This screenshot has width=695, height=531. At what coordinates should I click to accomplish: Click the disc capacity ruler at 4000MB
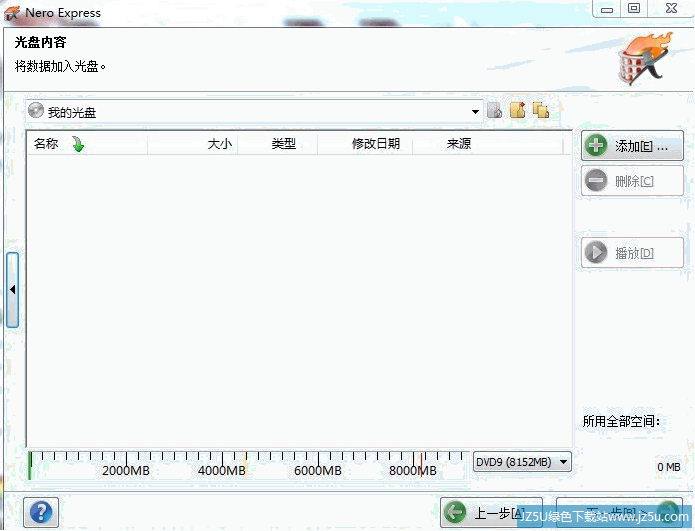pyautogui.click(x=222, y=470)
